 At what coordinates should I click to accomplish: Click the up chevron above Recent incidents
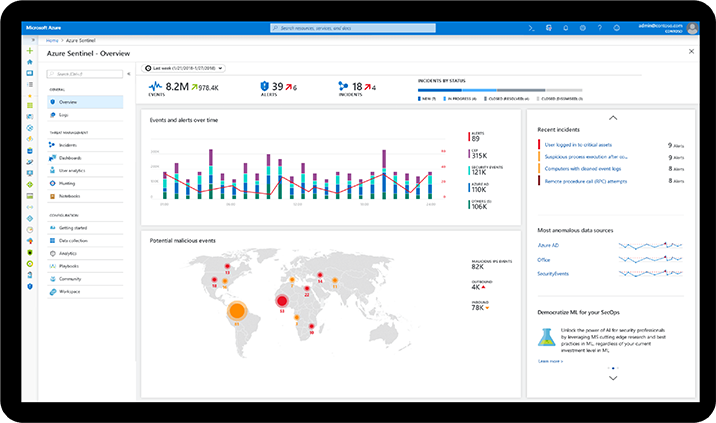coord(613,118)
